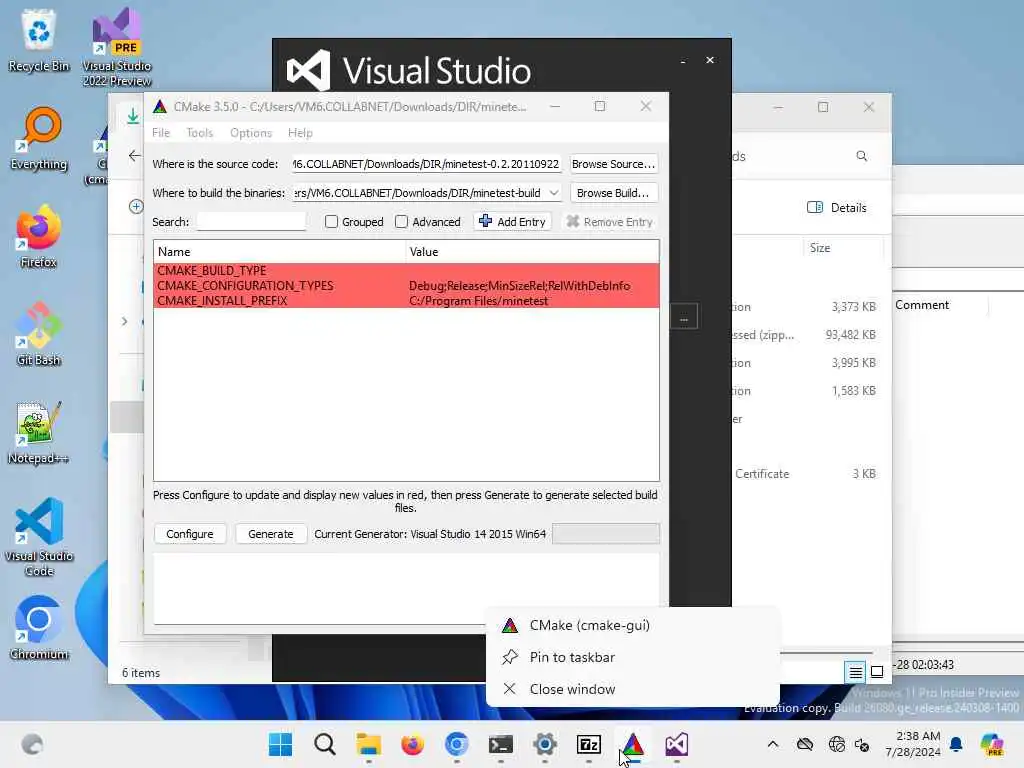Click the CMake progress bar
1024x768 pixels.
click(x=605, y=534)
